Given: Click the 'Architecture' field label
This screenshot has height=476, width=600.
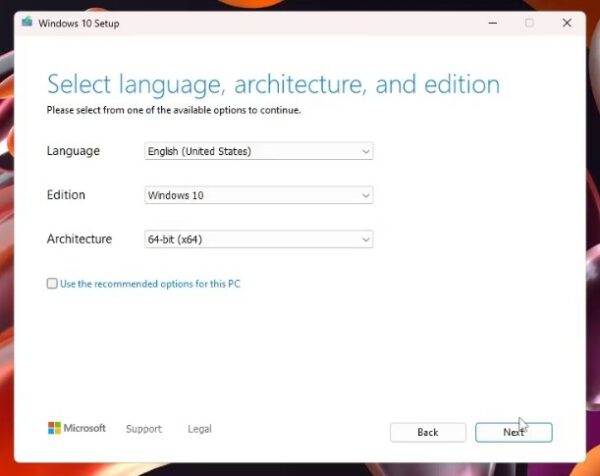Looking at the screenshot, I should pyautogui.click(x=79, y=239).
